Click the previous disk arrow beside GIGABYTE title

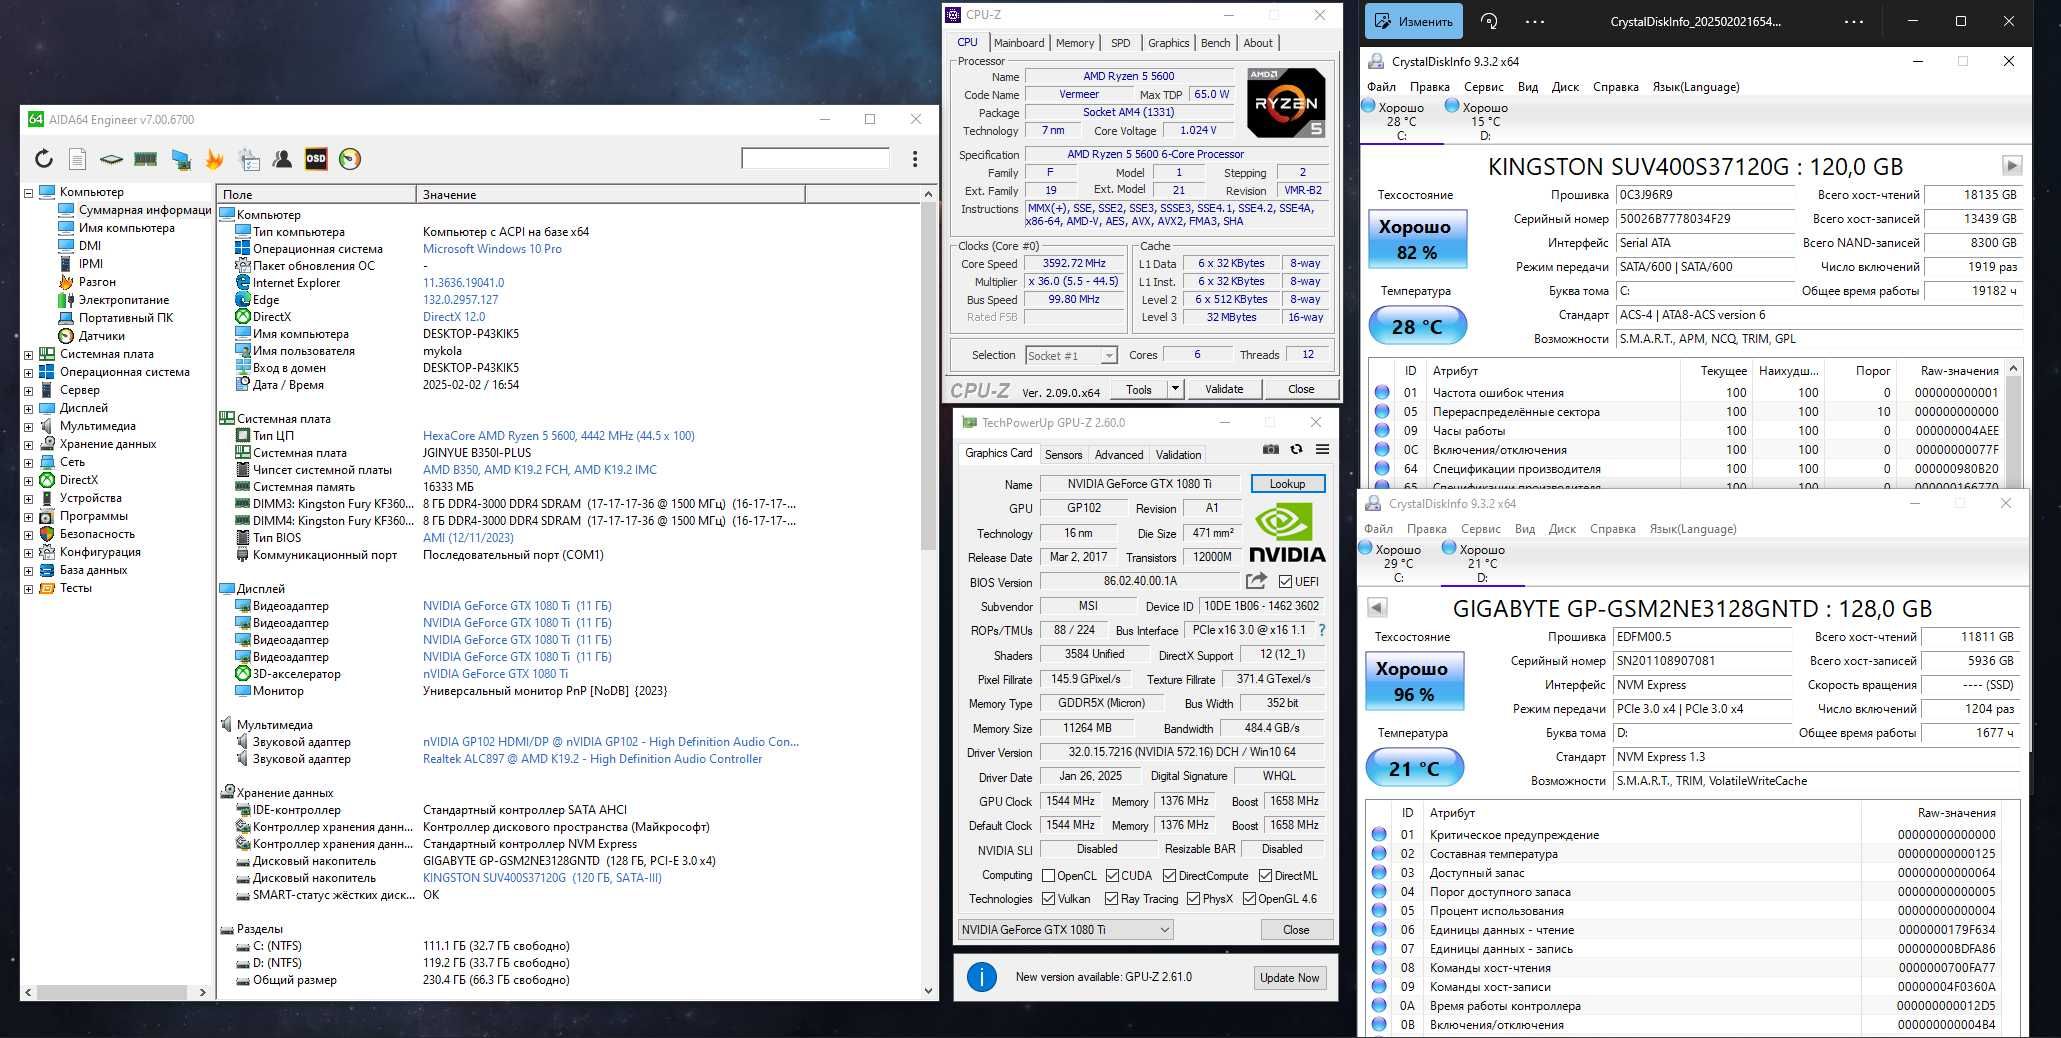1377,607
